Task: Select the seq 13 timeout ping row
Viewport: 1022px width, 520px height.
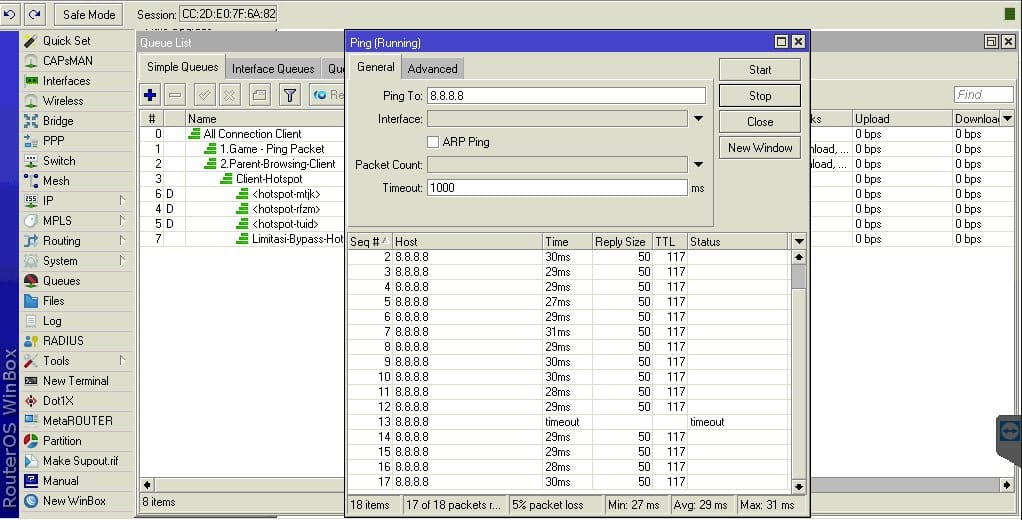Action: [568, 422]
